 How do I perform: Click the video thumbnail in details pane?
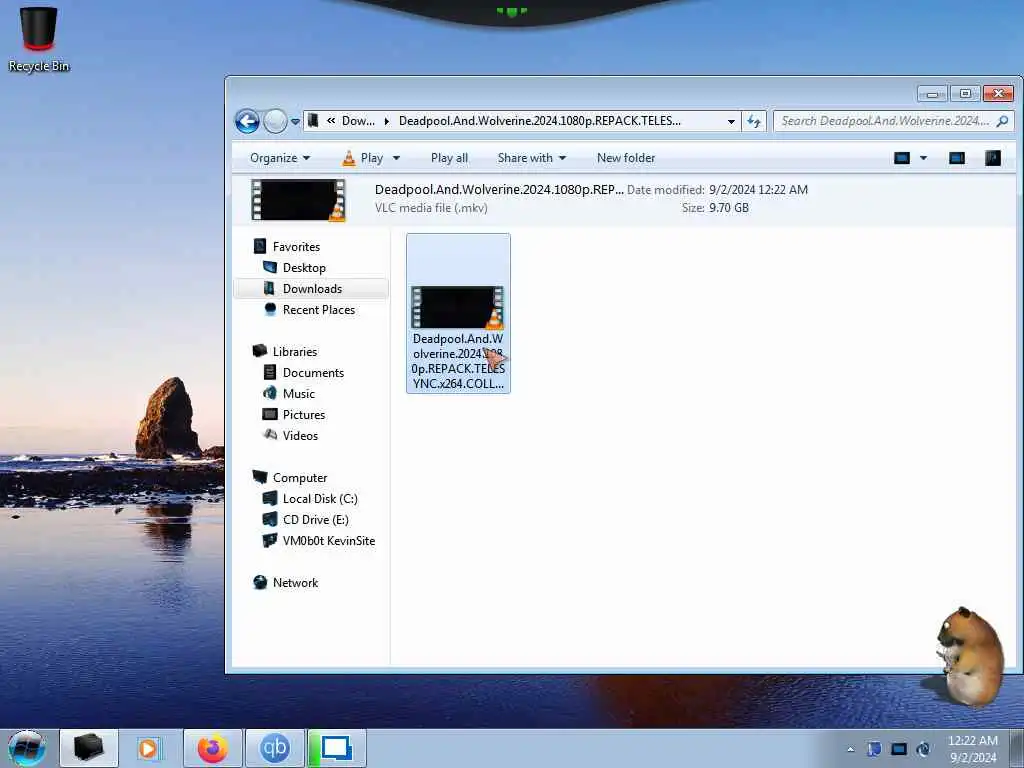coord(299,200)
